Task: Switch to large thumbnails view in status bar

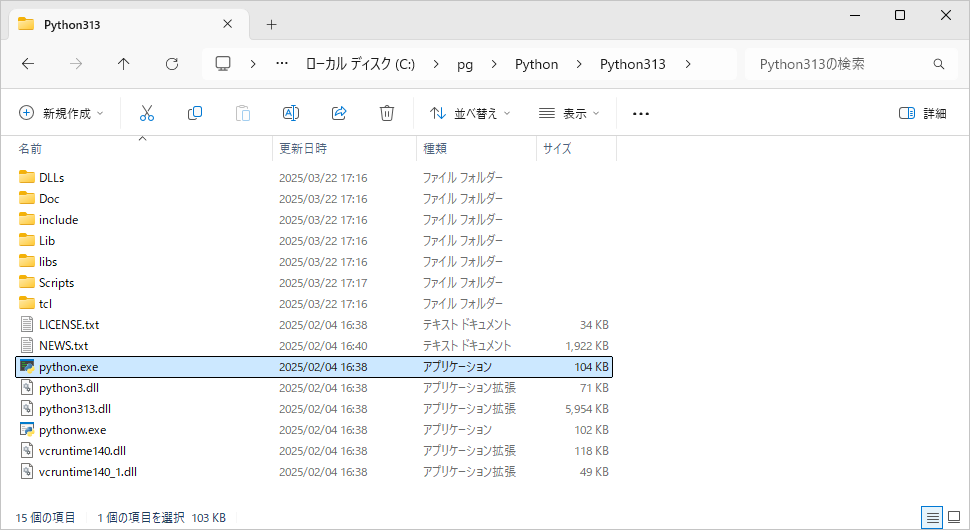Action: 955,517
